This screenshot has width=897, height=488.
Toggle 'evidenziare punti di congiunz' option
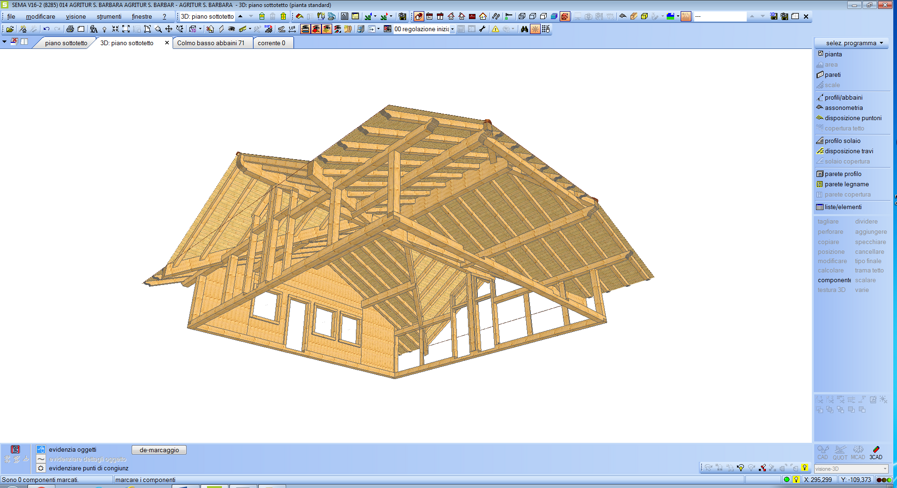coord(41,468)
